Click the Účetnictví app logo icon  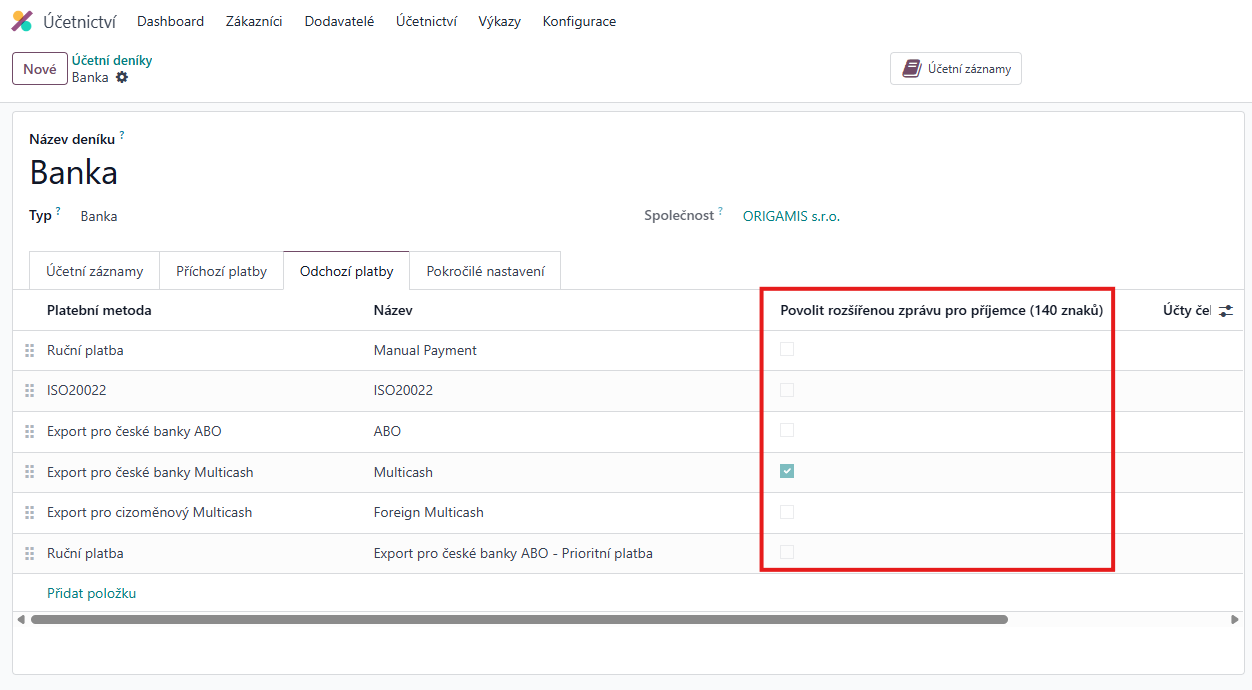click(x=22, y=21)
